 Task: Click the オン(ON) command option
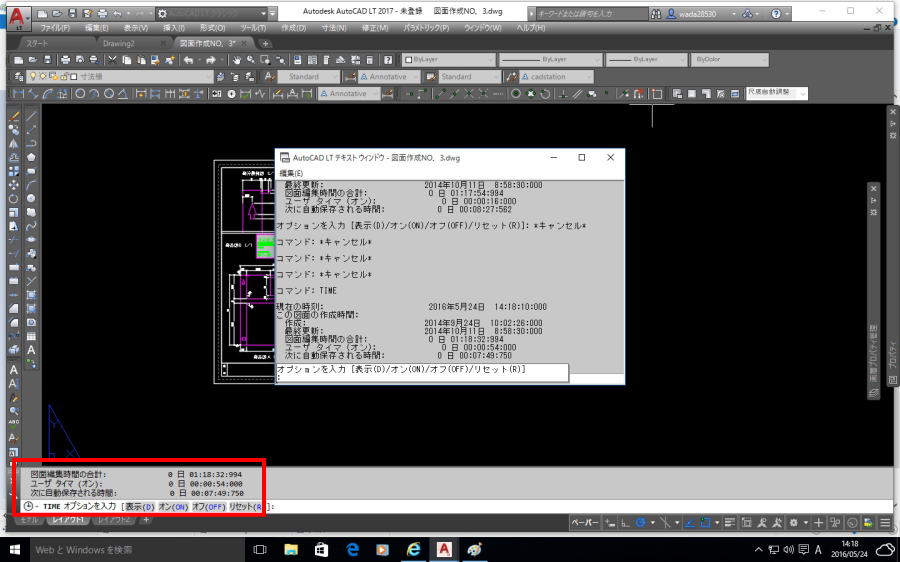click(173, 507)
